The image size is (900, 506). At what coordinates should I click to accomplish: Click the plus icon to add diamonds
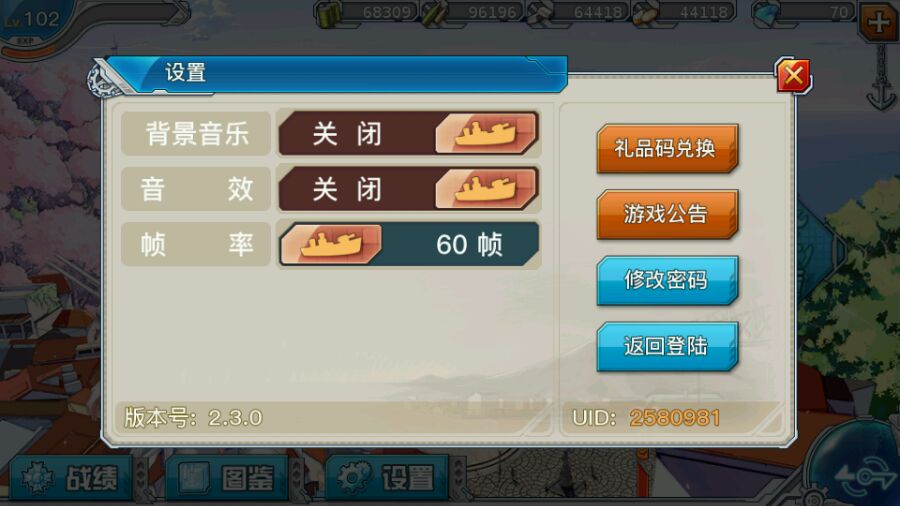coord(878,22)
